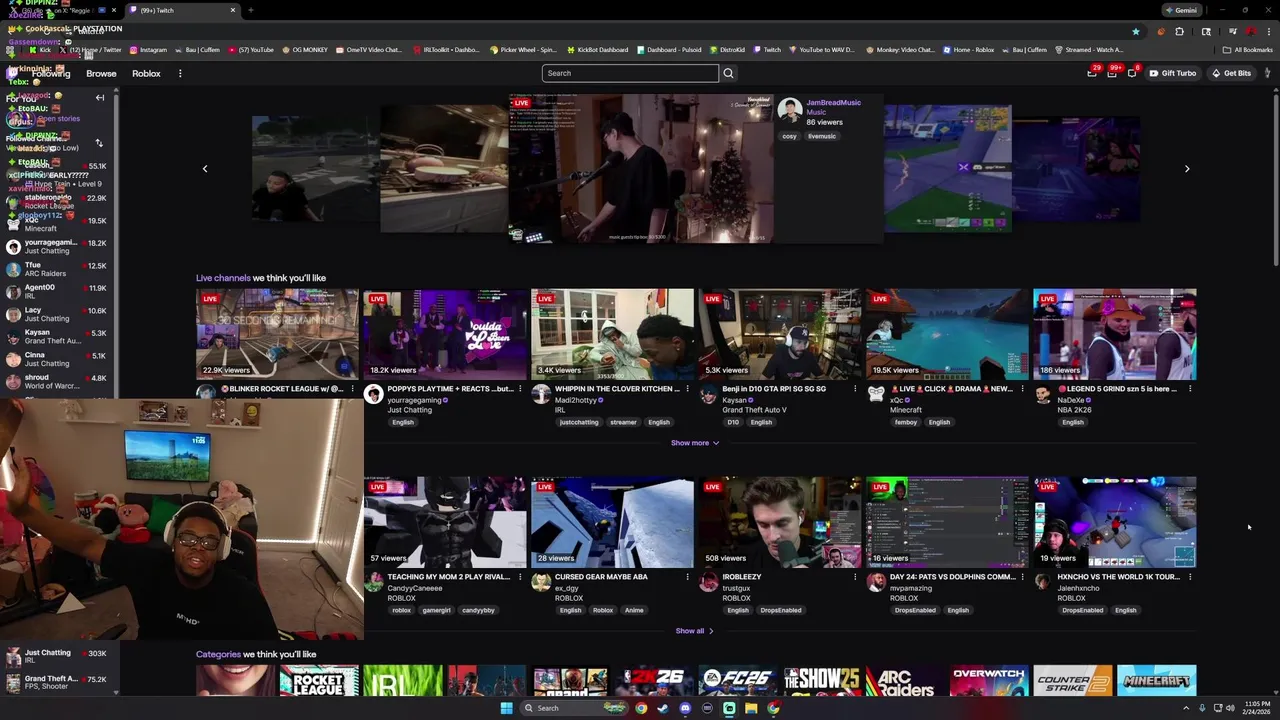The image size is (1280, 720).
Task: Show the previous carousel stream with the left arrow
Action: (x=205, y=169)
